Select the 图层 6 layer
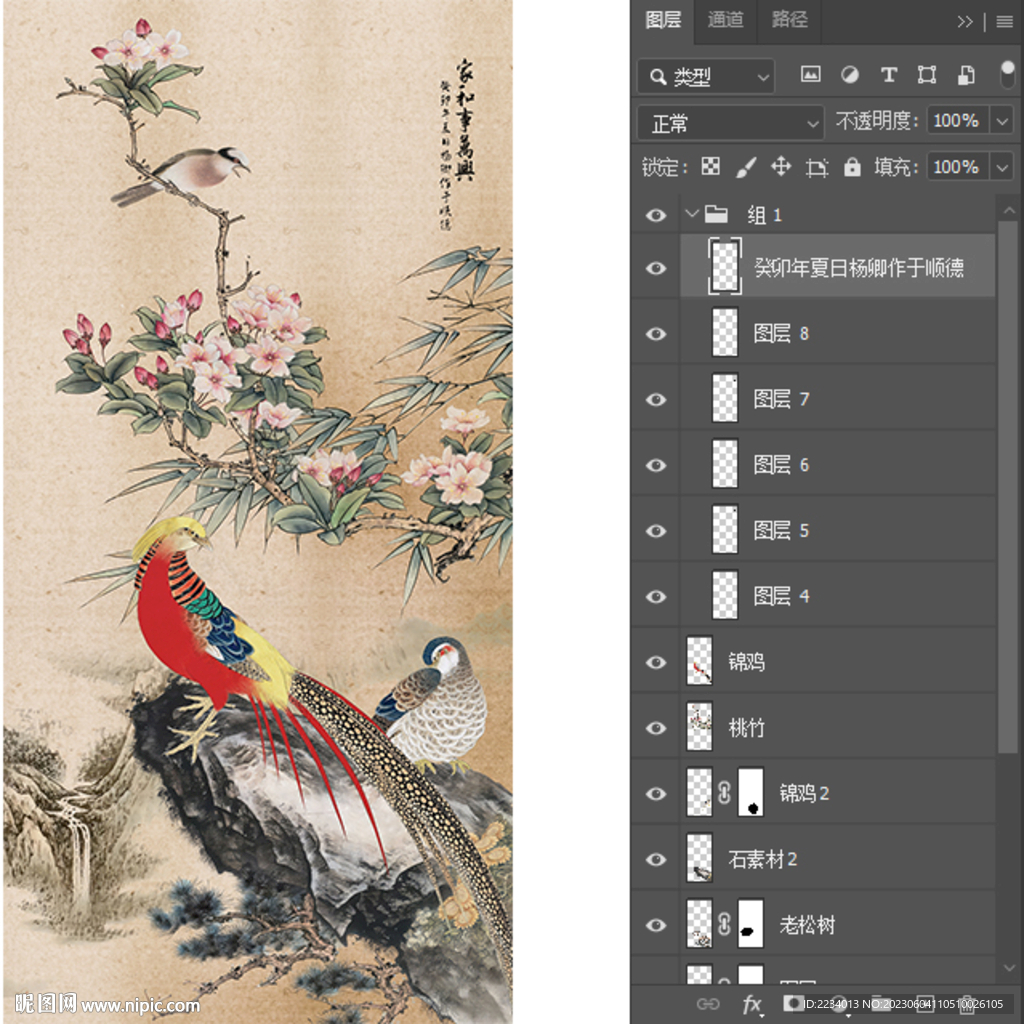This screenshot has width=1024, height=1024. tap(838, 464)
